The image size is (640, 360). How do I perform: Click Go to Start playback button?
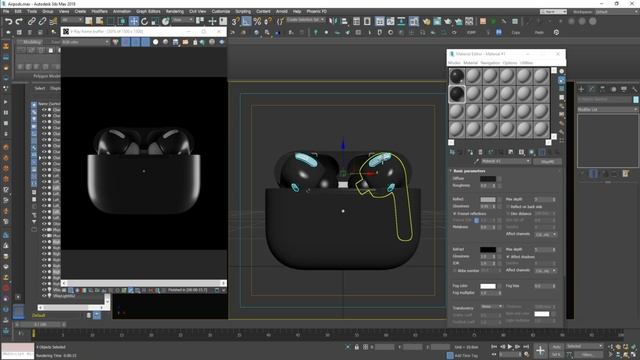(494, 347)
